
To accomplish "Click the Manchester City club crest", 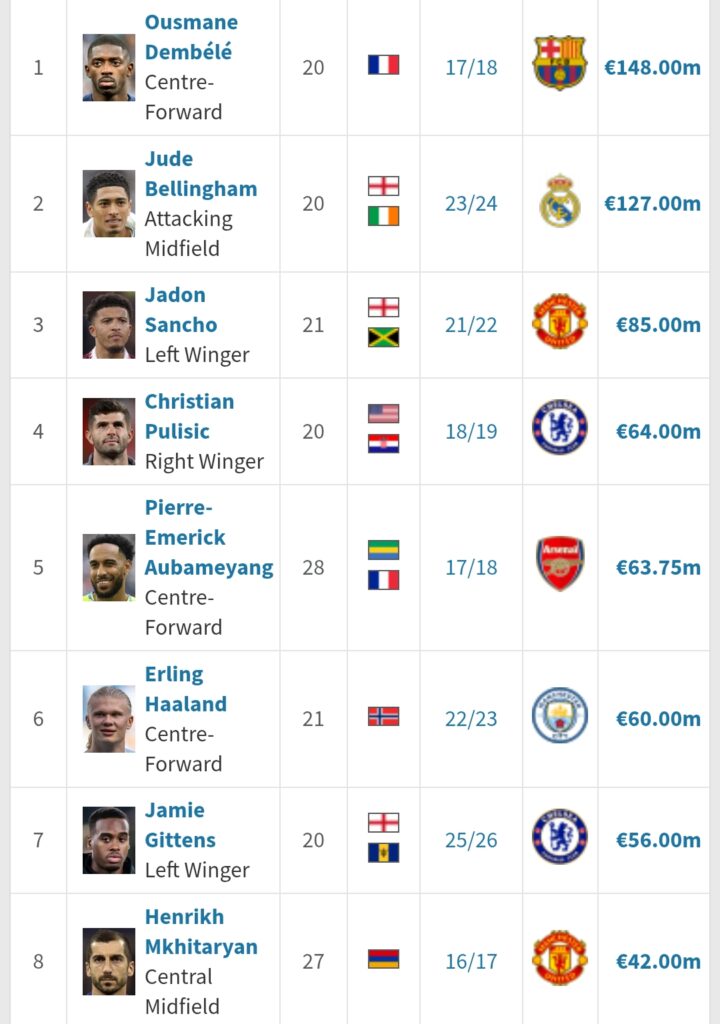I will click(559, 716).
